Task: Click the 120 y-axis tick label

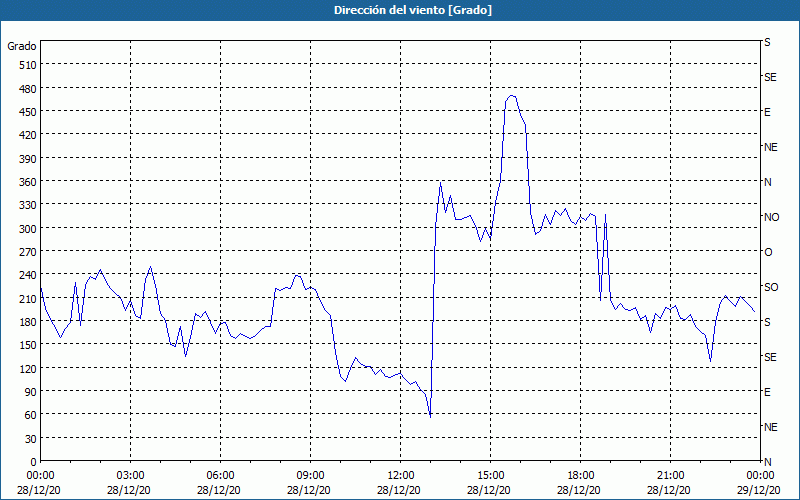Action: [28, 368]
